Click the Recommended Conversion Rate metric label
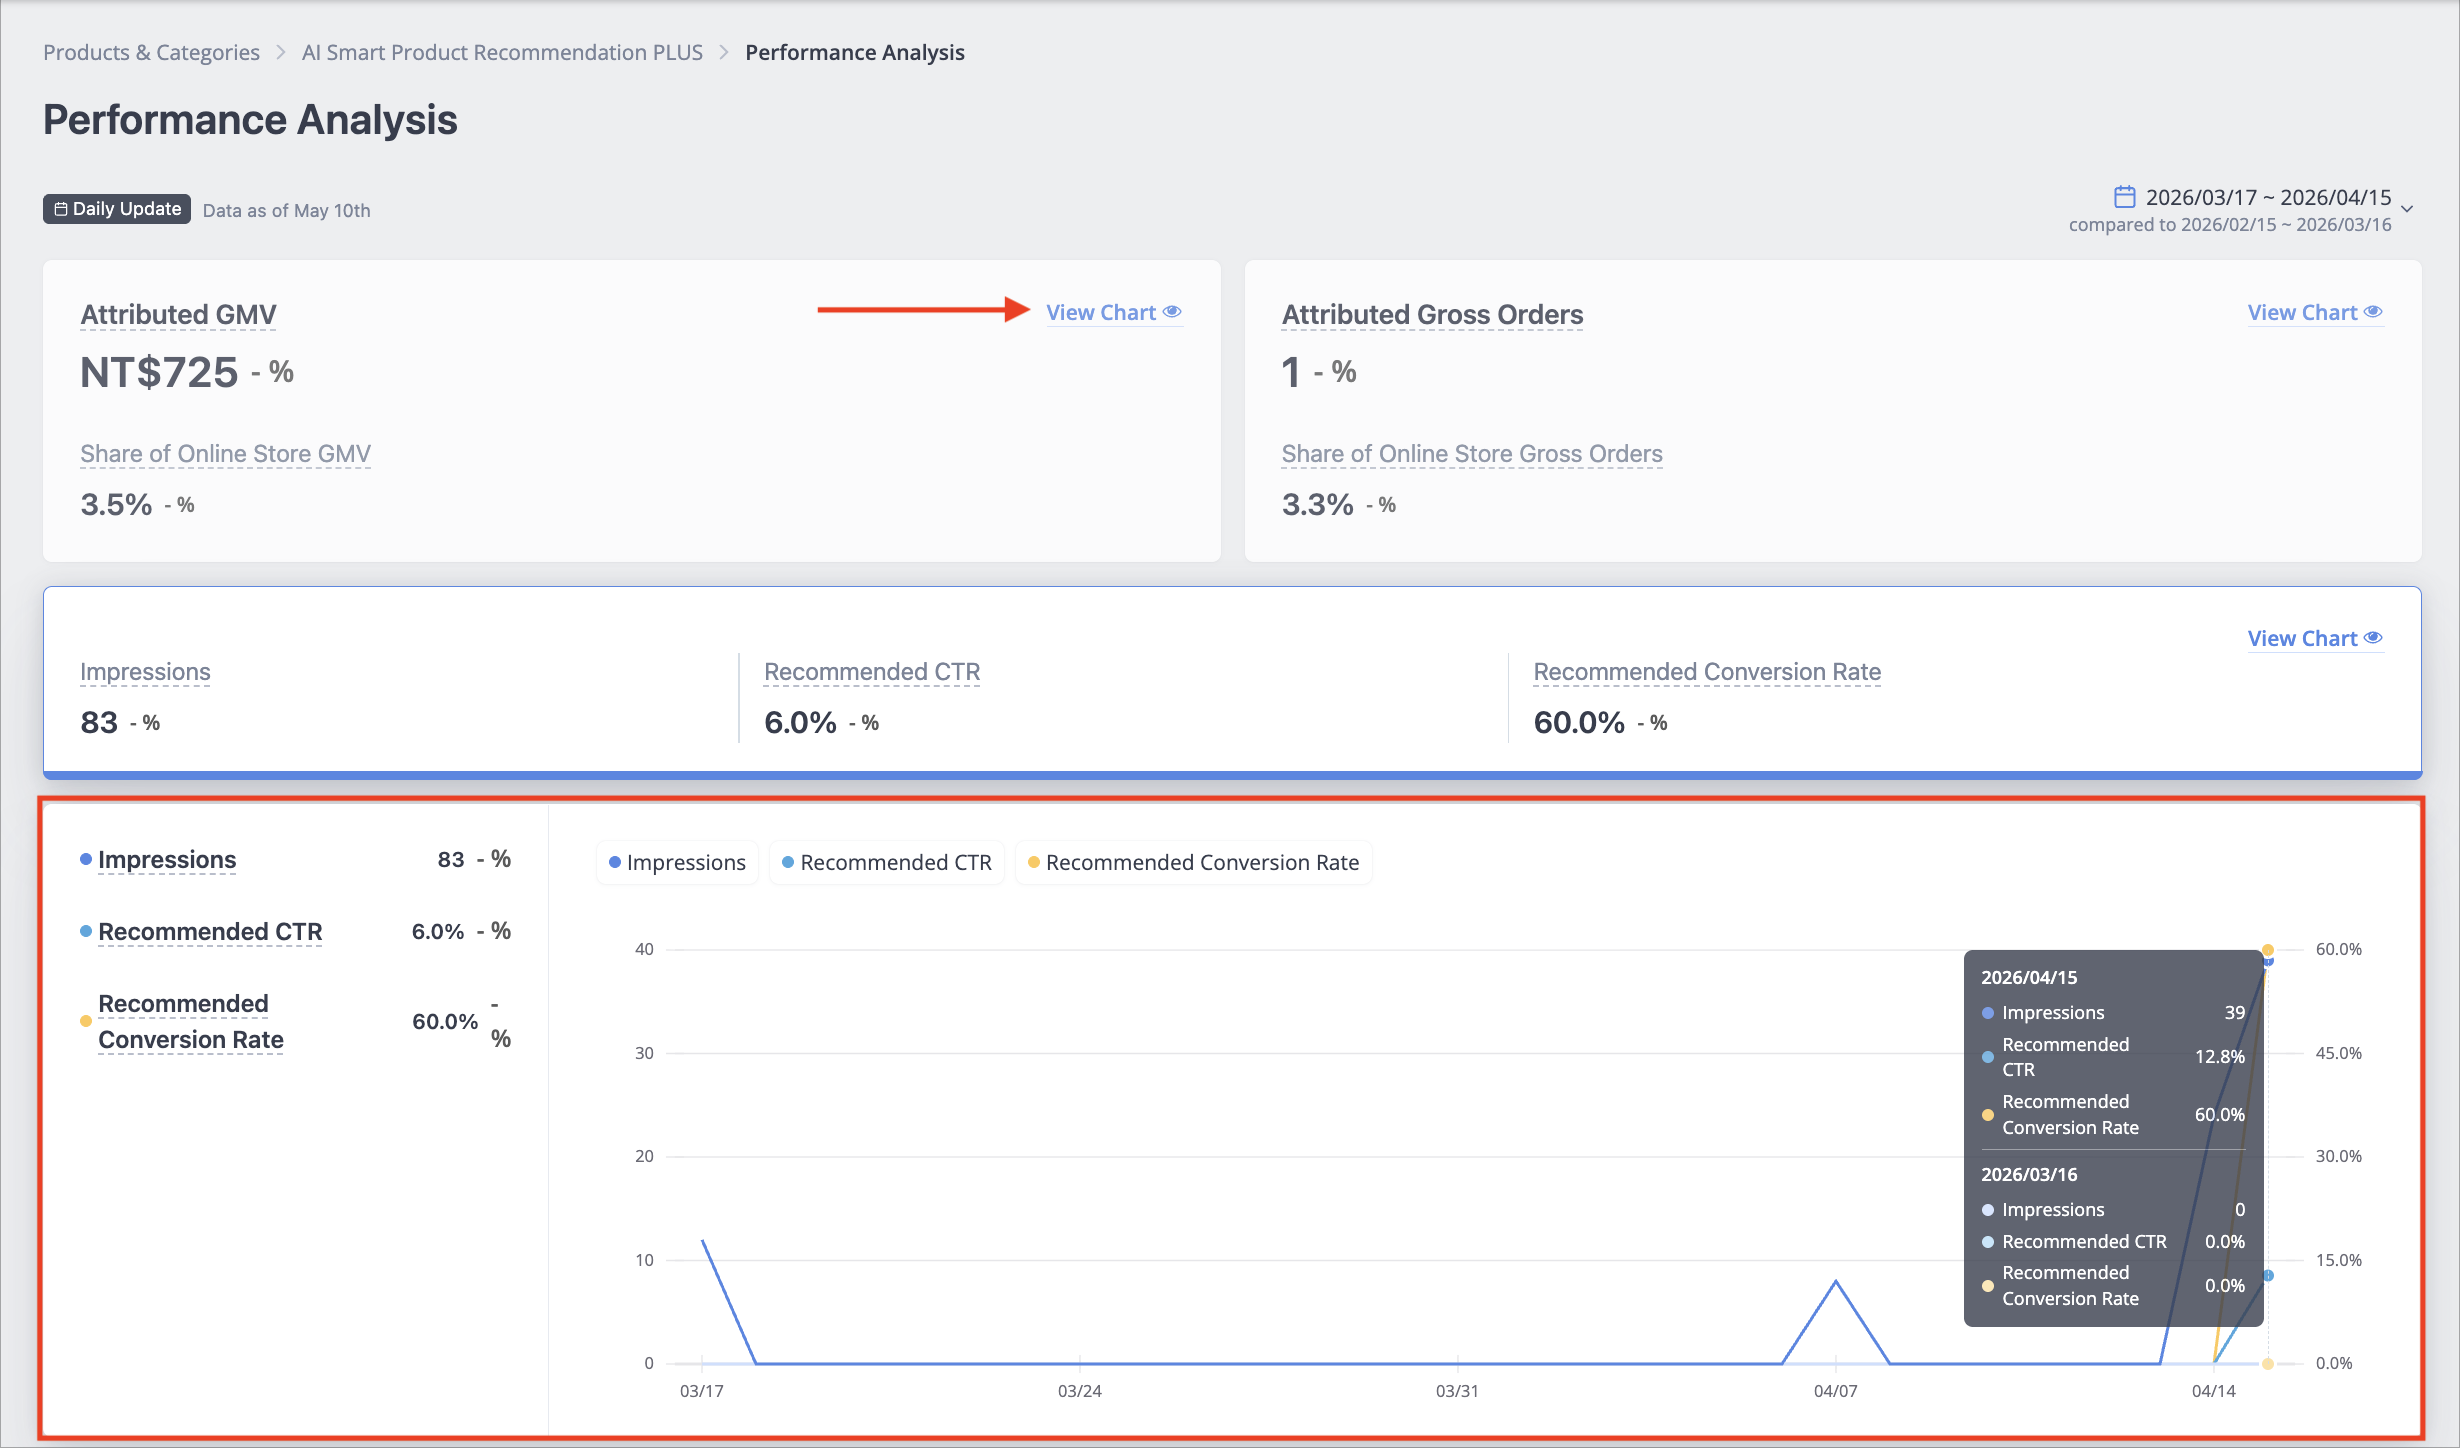Viewport: 2460px width, 1448px height. coord(1707,672)
